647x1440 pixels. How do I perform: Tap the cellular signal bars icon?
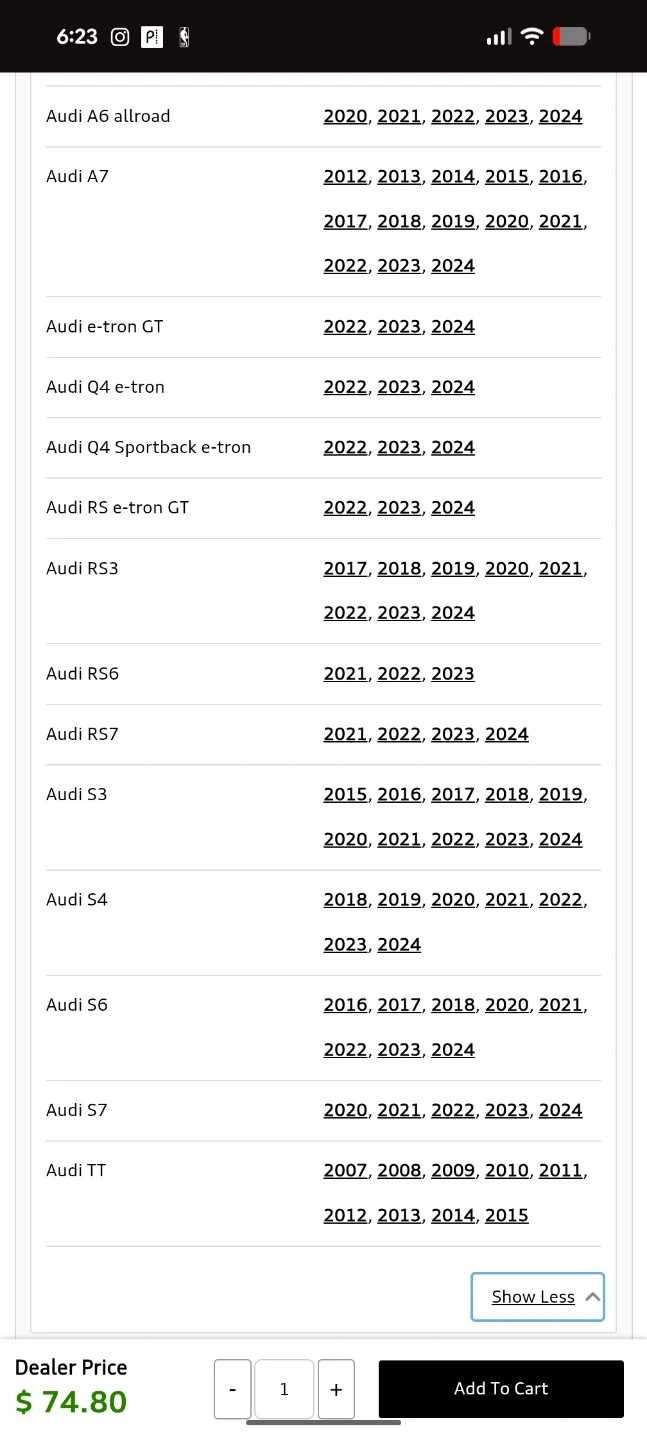[498, 37]
